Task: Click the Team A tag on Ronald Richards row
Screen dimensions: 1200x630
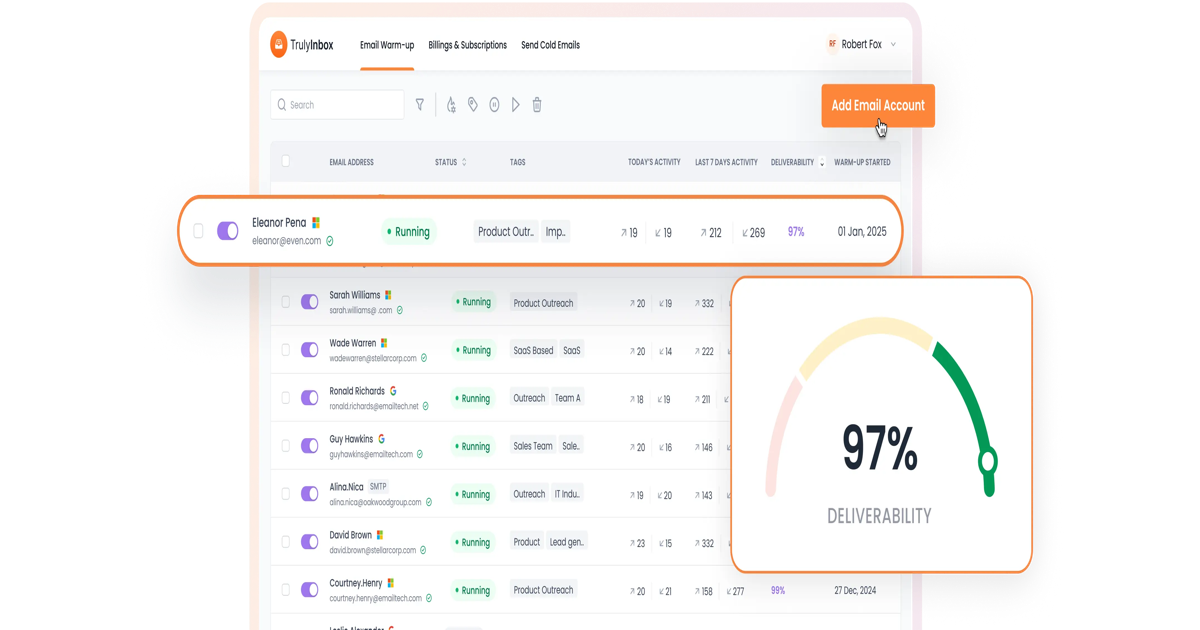Action: 568,398
